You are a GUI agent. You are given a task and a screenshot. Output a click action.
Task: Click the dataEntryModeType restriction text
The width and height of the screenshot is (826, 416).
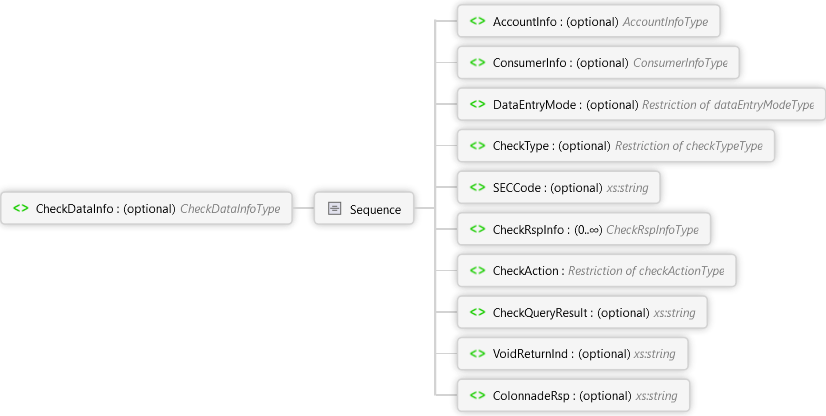(x=728, y=104)
